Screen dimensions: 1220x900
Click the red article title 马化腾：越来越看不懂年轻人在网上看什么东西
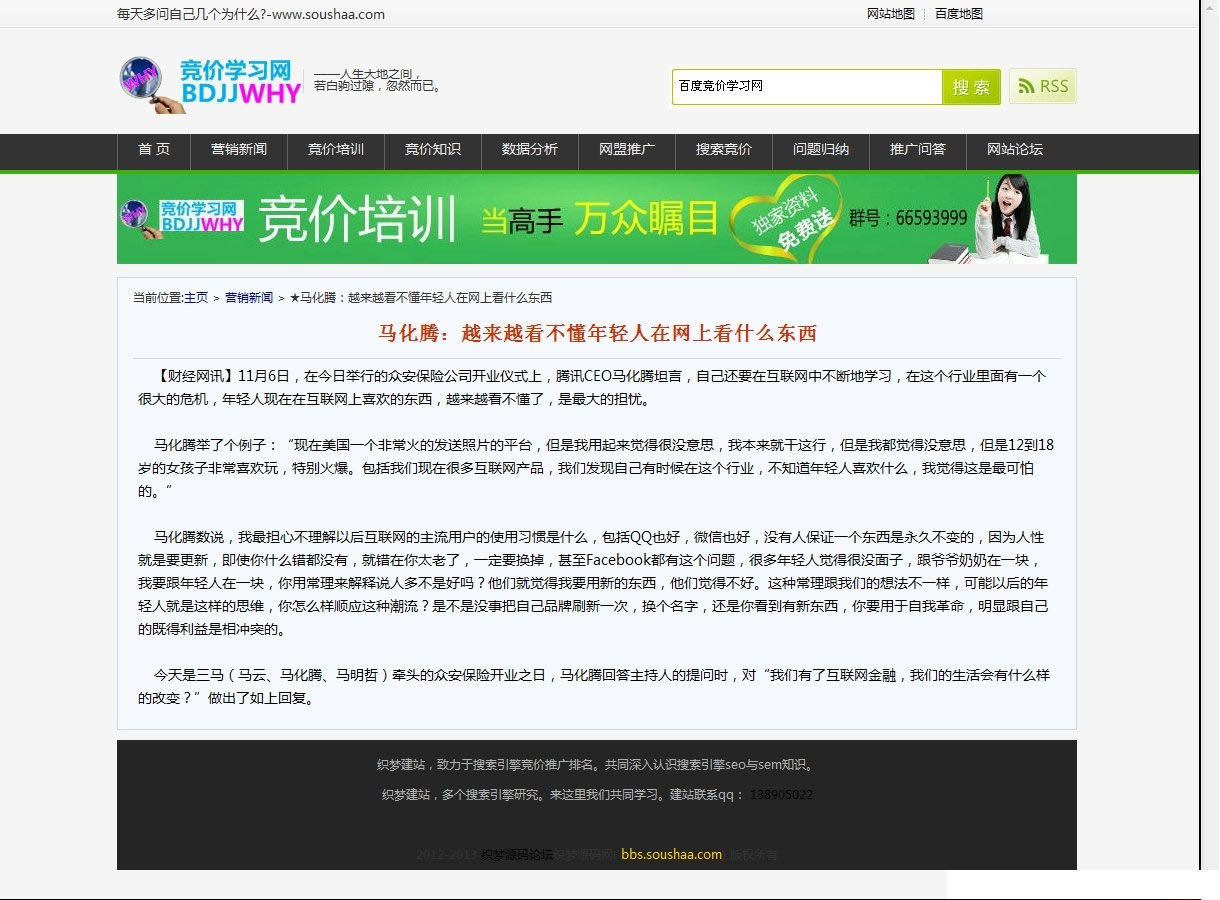597,334
